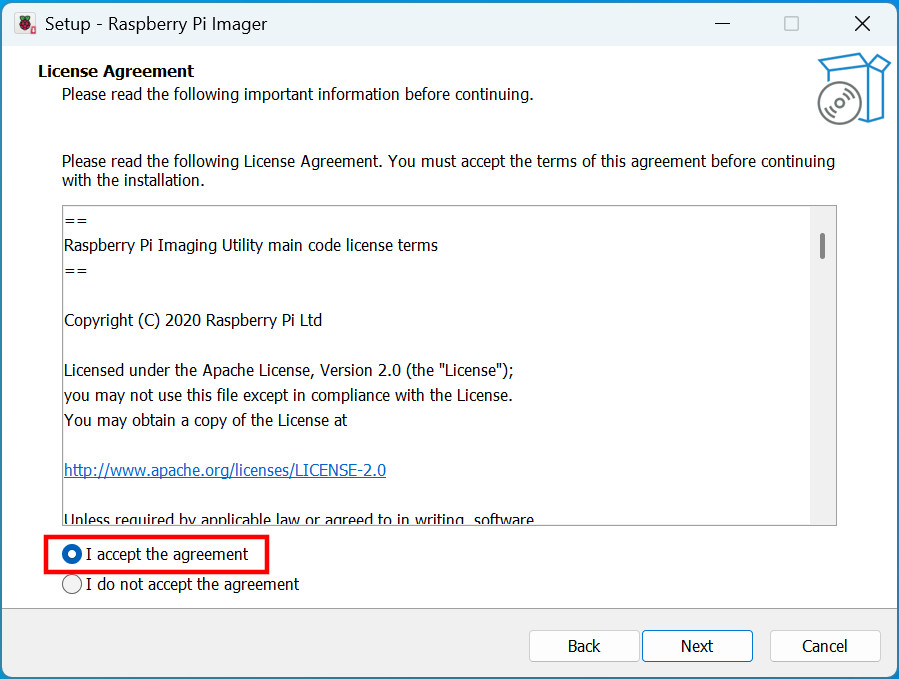The image size is (899, 679).
Task: Select "I accept the agreement" radio button
Action: pyautogui.click(x=72, y=554)
